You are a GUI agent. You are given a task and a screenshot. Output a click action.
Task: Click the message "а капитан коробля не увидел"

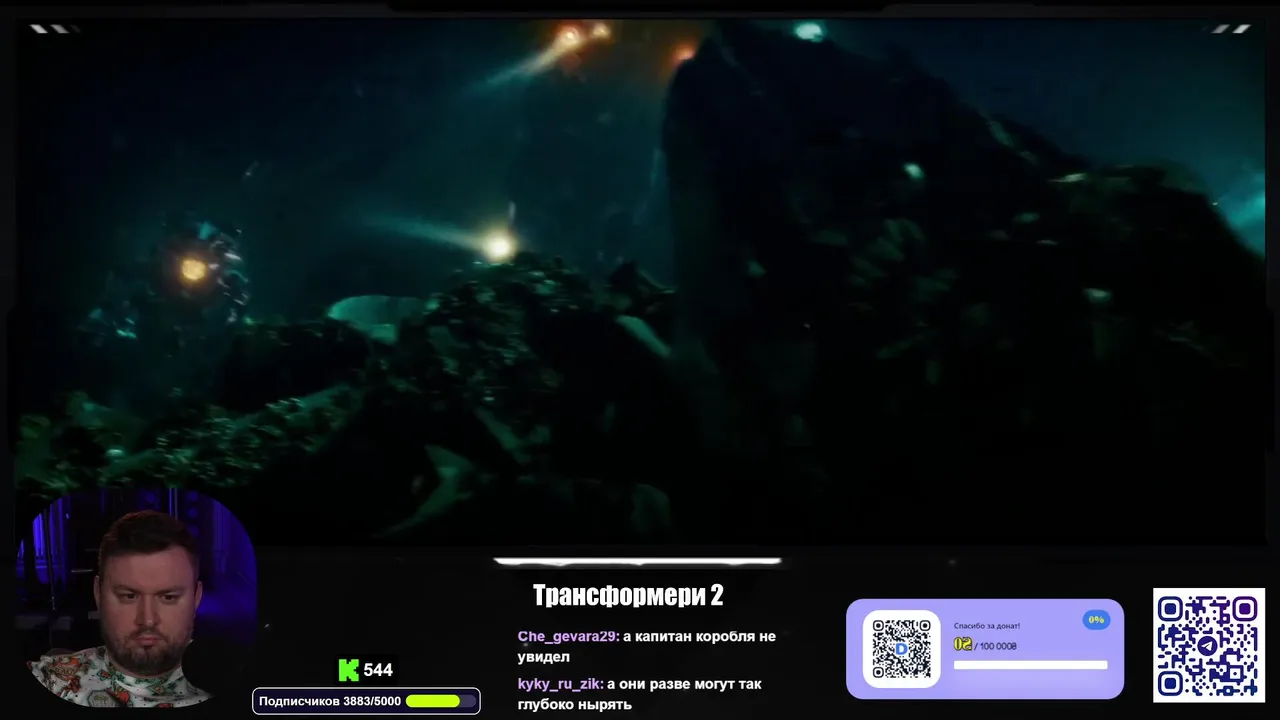646,646
